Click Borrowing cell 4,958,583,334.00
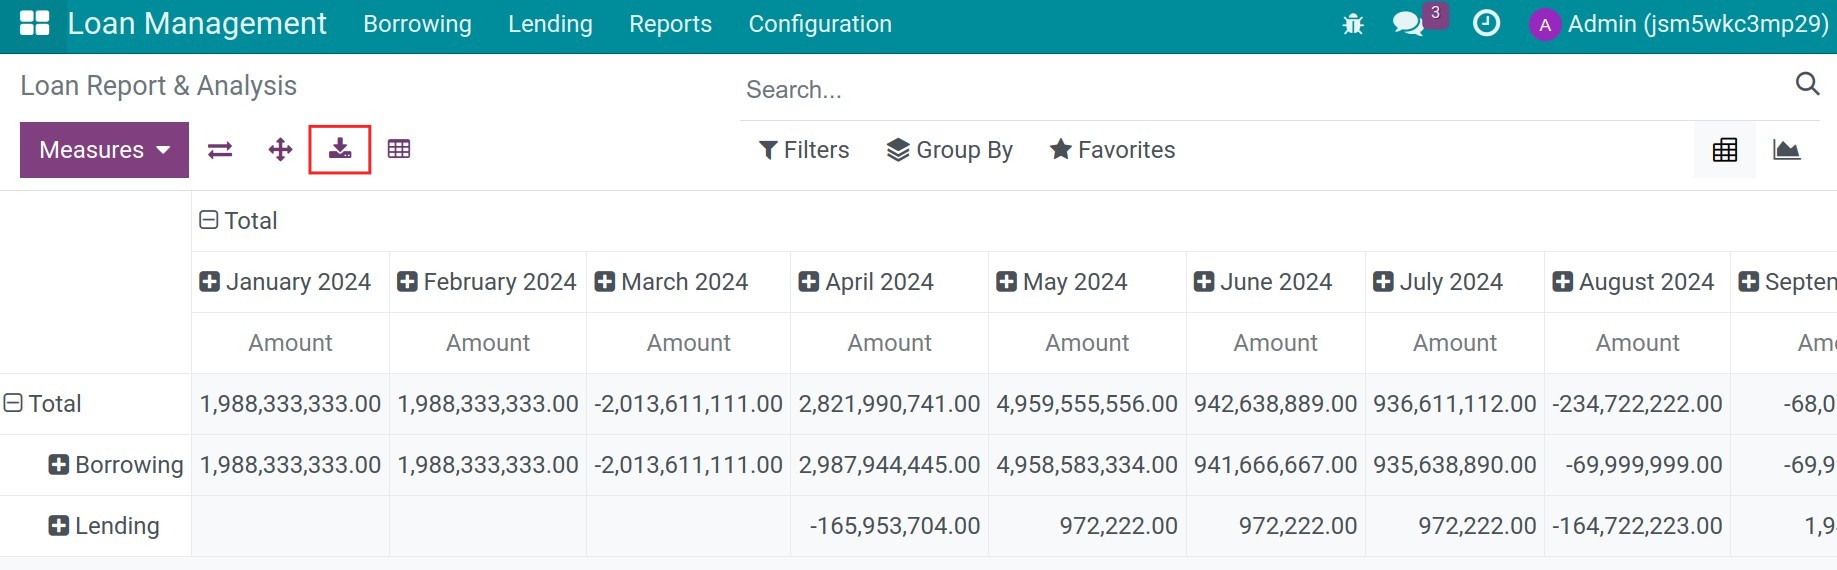Image resolution: width=1837 pixels, height=570 pixels. click(x=1087, y=465)
